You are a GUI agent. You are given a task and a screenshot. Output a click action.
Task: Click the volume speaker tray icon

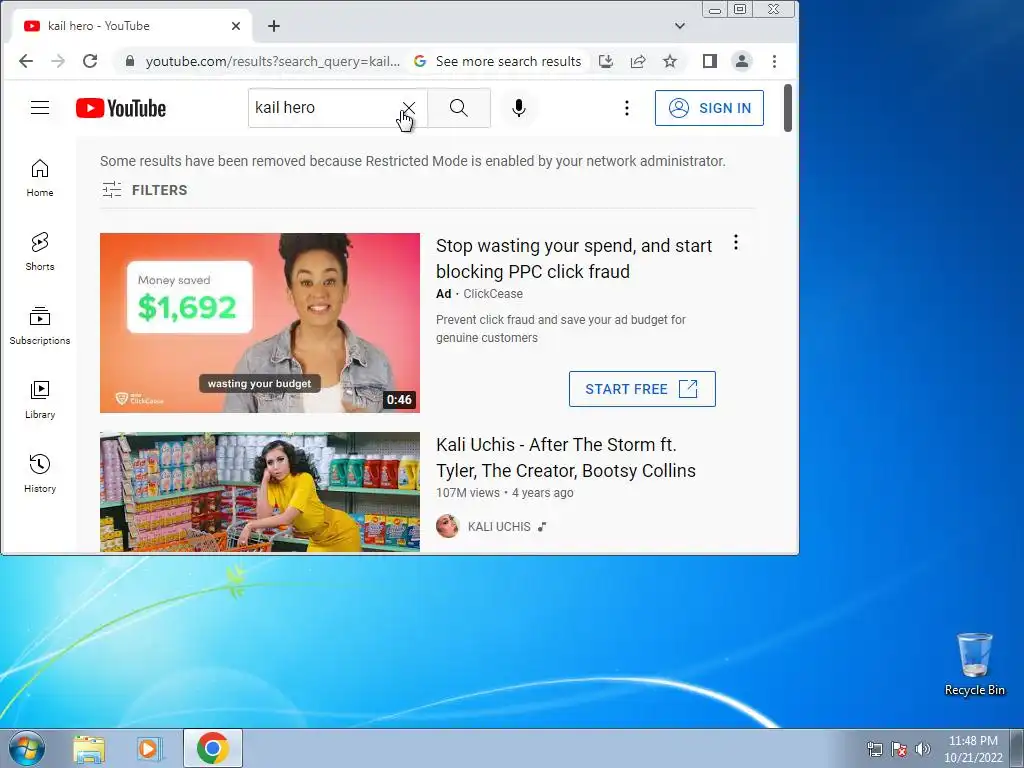click(923, 749)
